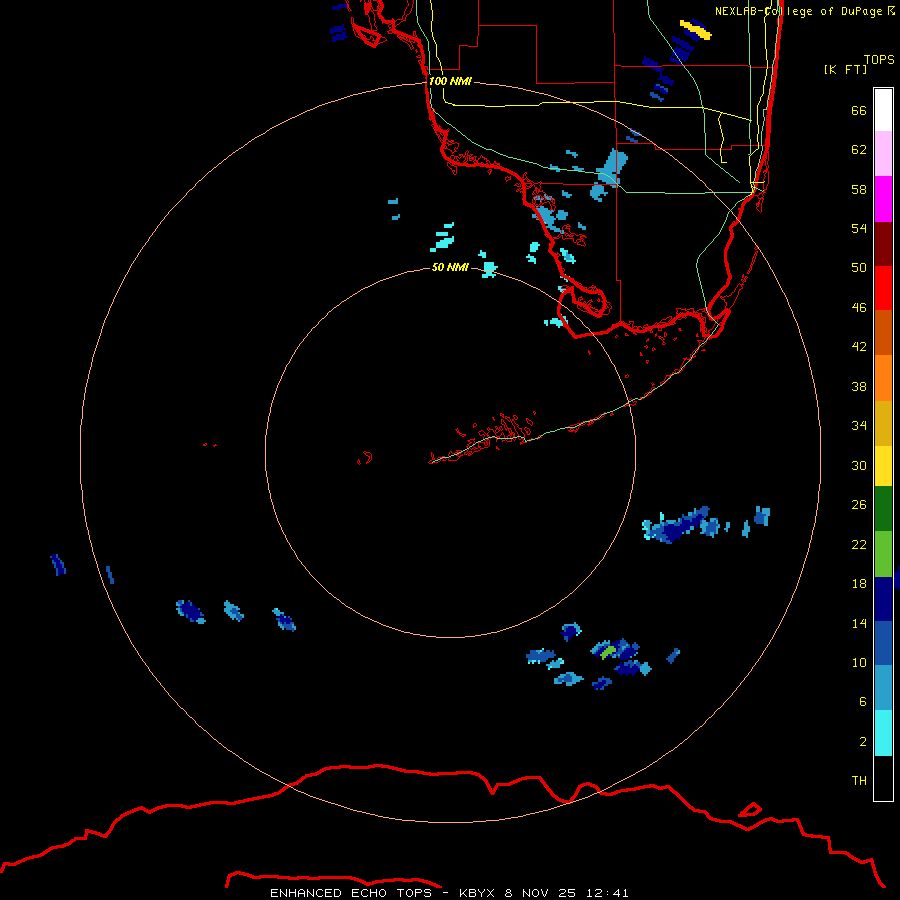
Task: Click the magenta legend swatch
Action: click(x=883, y=199)
